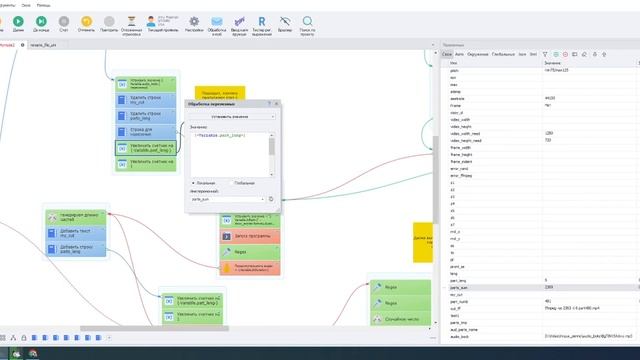Select the error_ffmpeg variable row
The image size is (640, 360).
[x=539, y=176]
